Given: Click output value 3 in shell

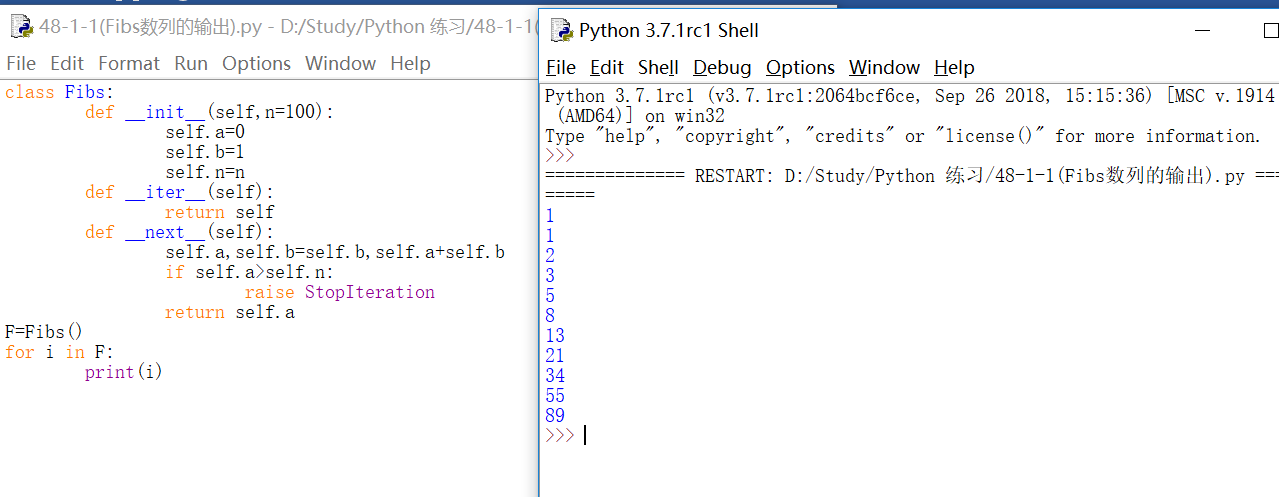Looking at the screenshot, I should point(550,276).
